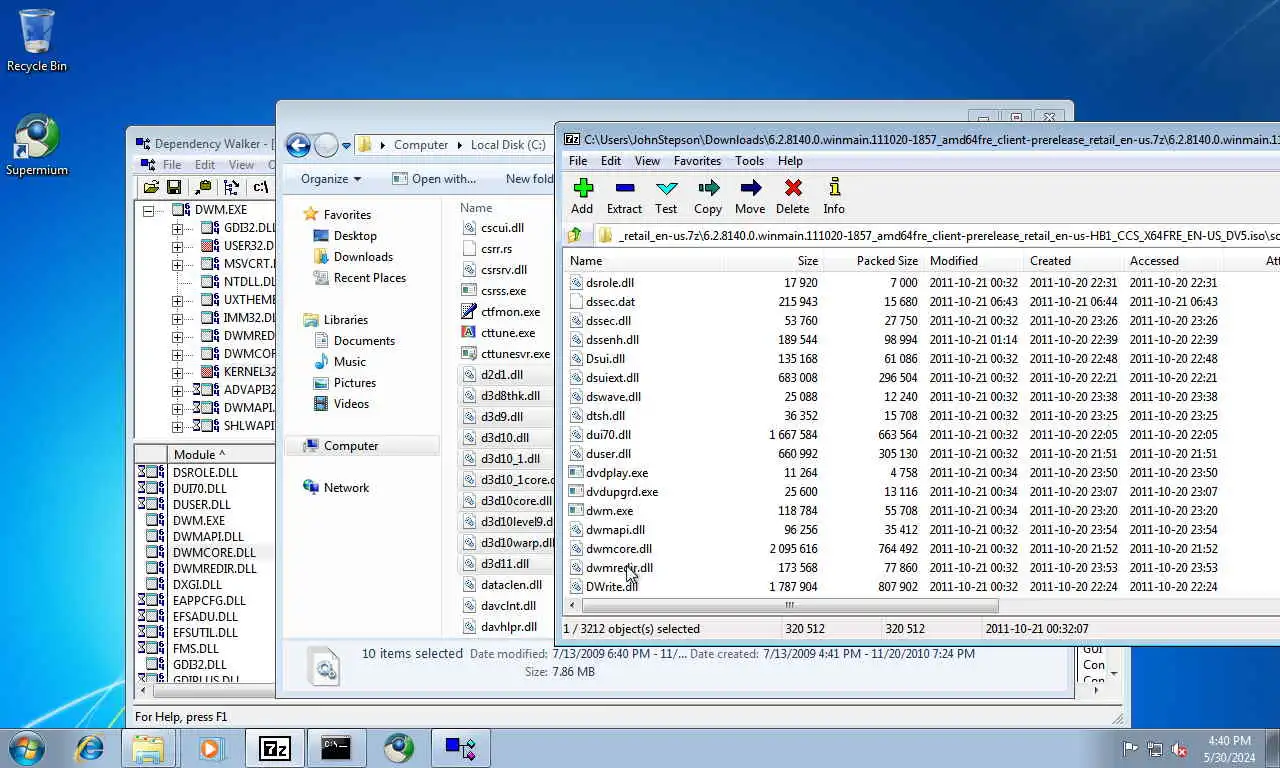Click the 7-Zip address path field
Screen dimensions: 1280x768
[938, 236]
